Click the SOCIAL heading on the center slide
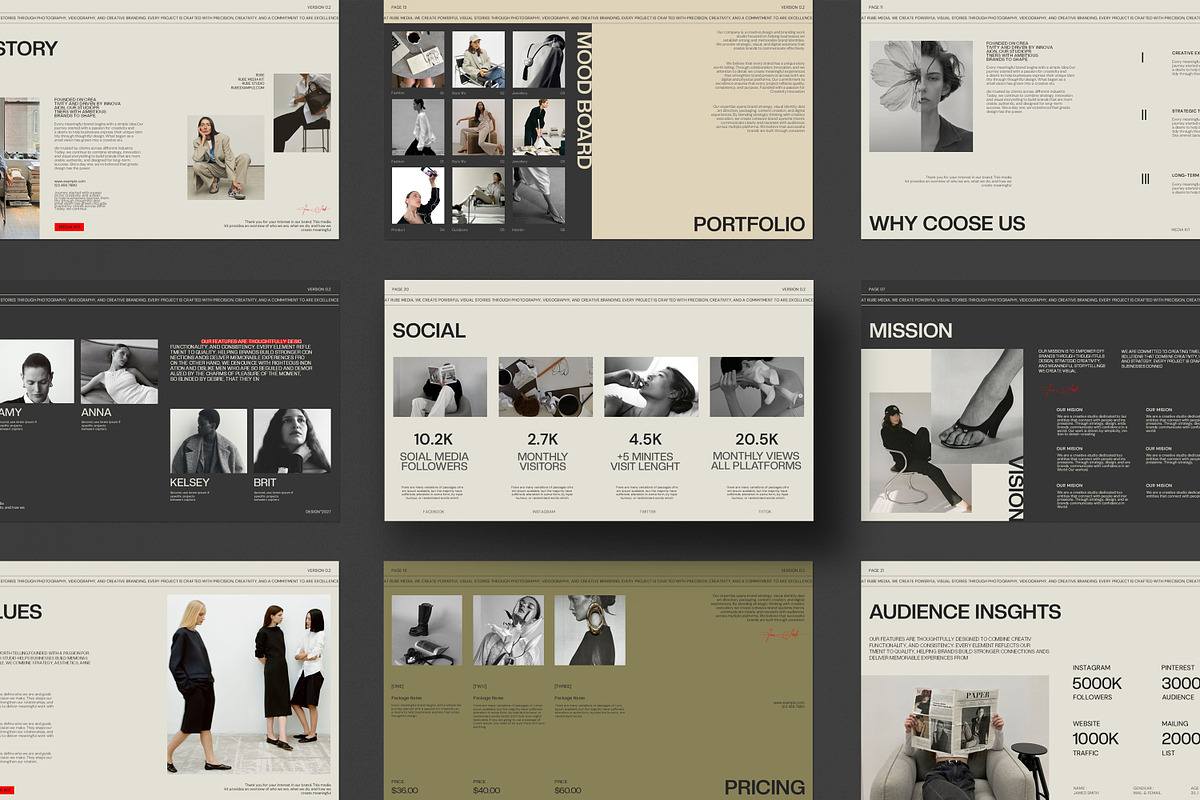The height and width of the screenshot is (800, 1200). [x=428, y=330]
